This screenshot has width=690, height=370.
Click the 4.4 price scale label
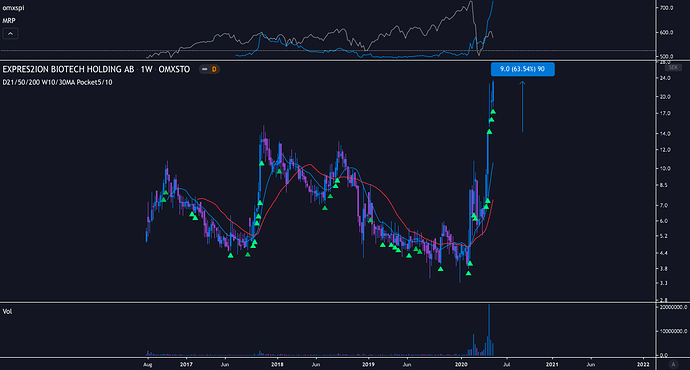664,253
